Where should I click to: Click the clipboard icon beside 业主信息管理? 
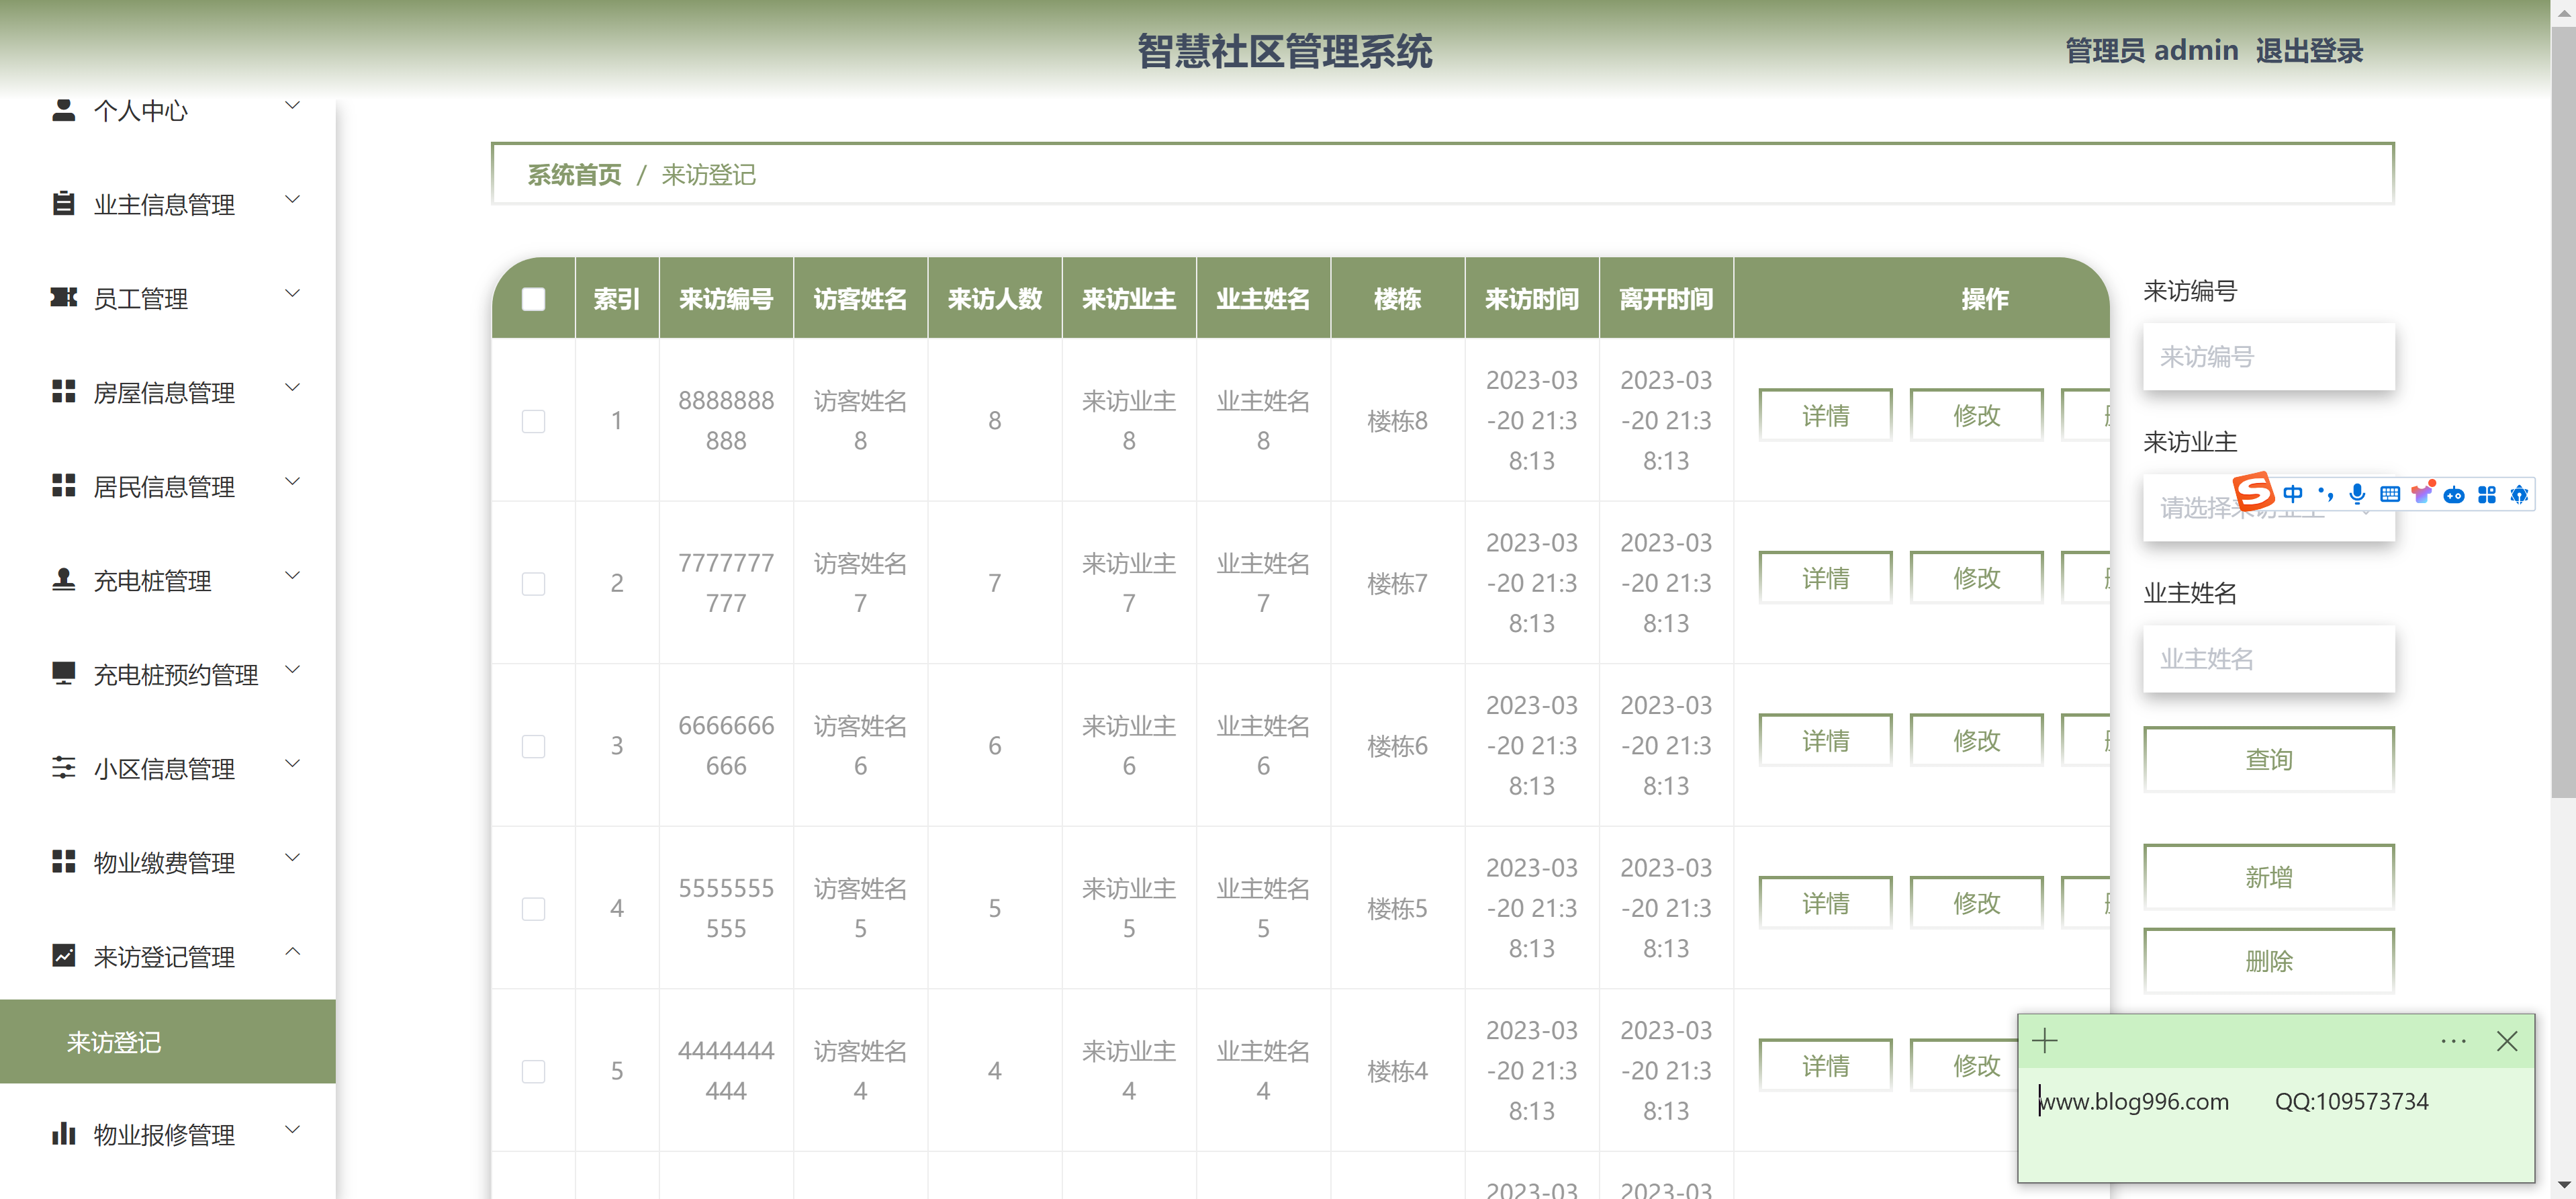point(63,203)
